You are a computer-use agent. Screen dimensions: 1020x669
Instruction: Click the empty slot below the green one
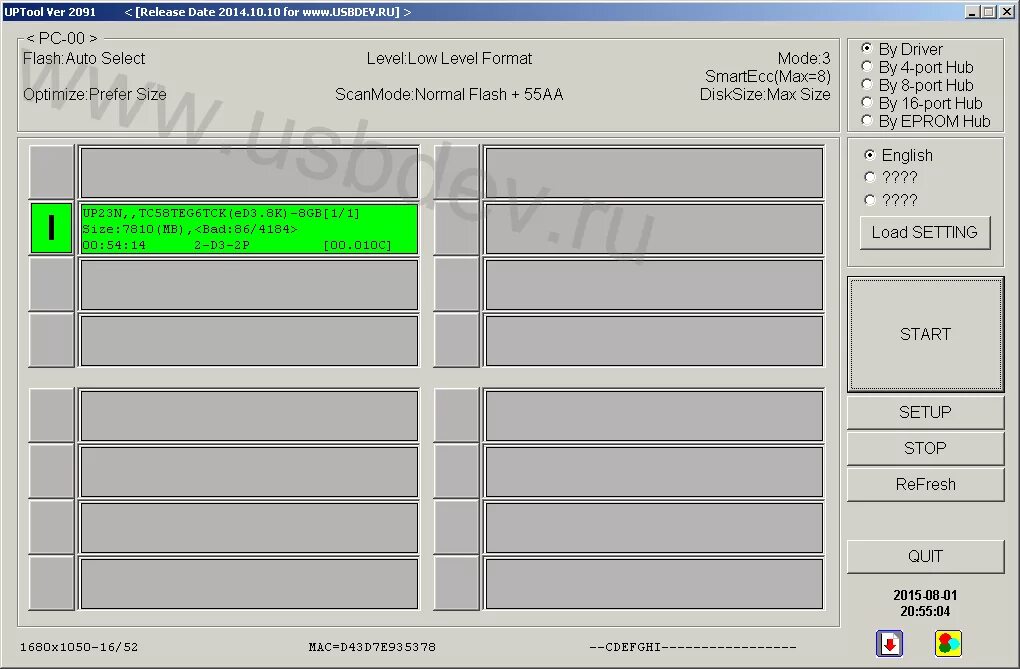[248, 284]
